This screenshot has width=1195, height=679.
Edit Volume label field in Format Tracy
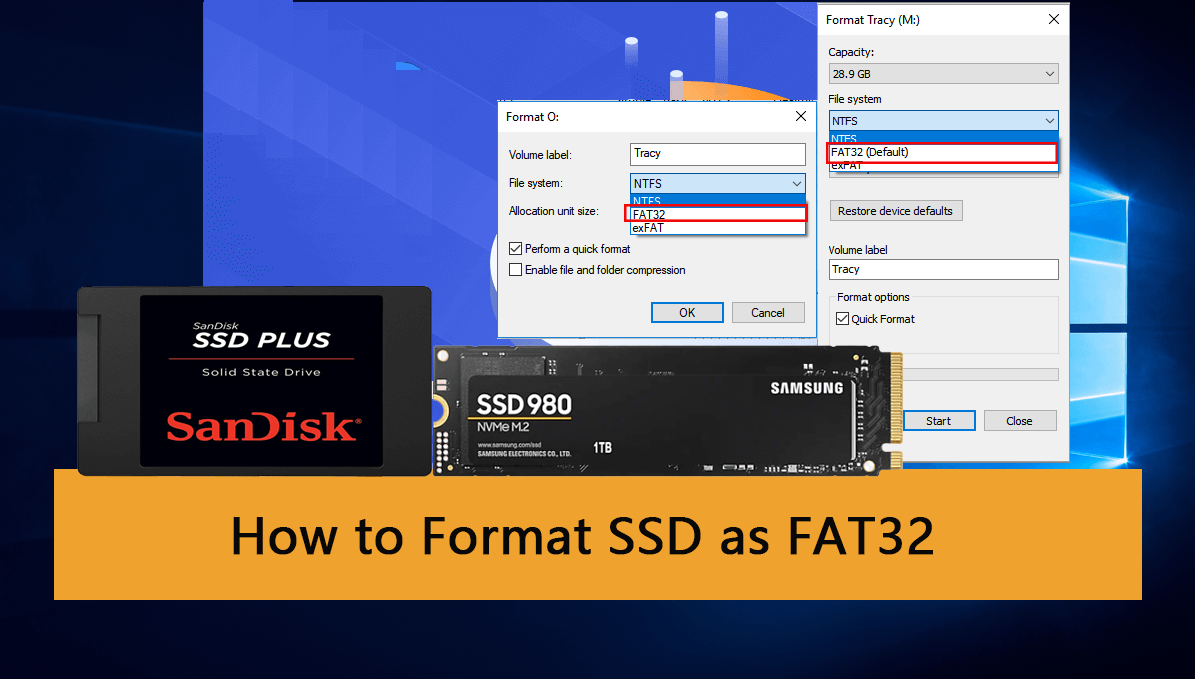click(944, 270)
